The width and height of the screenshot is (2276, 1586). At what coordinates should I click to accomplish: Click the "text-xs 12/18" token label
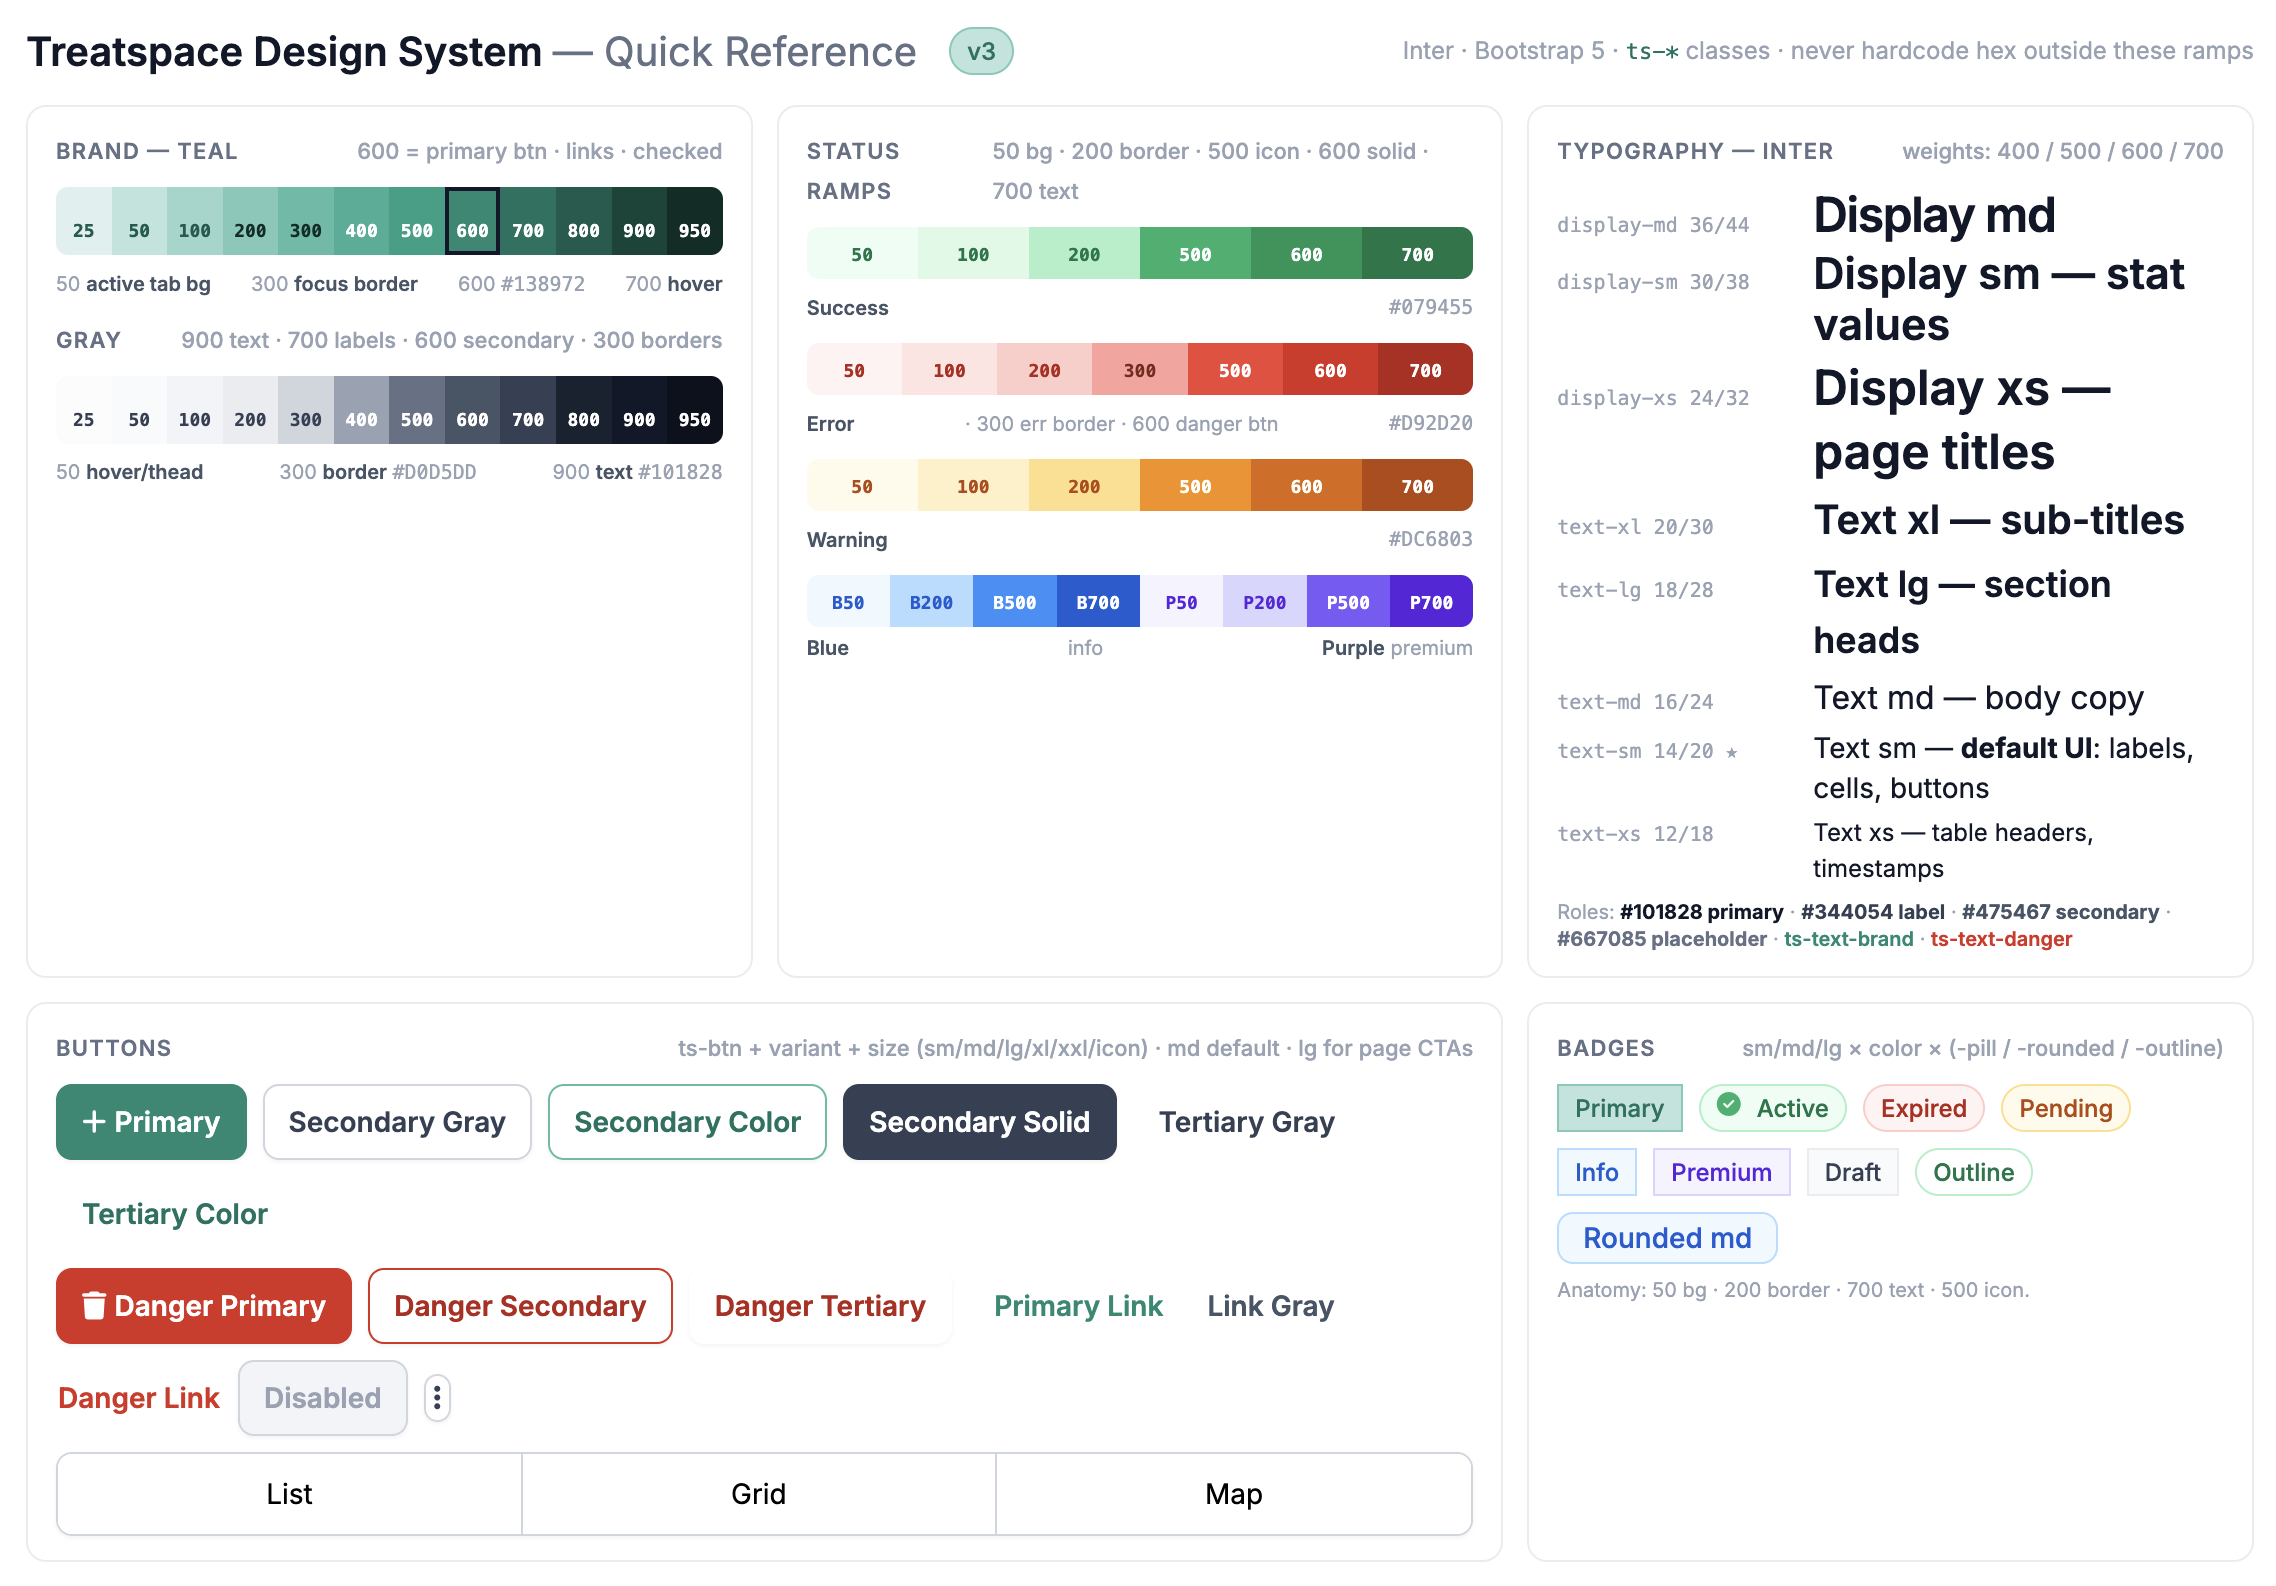click(x=1635, y=834)
